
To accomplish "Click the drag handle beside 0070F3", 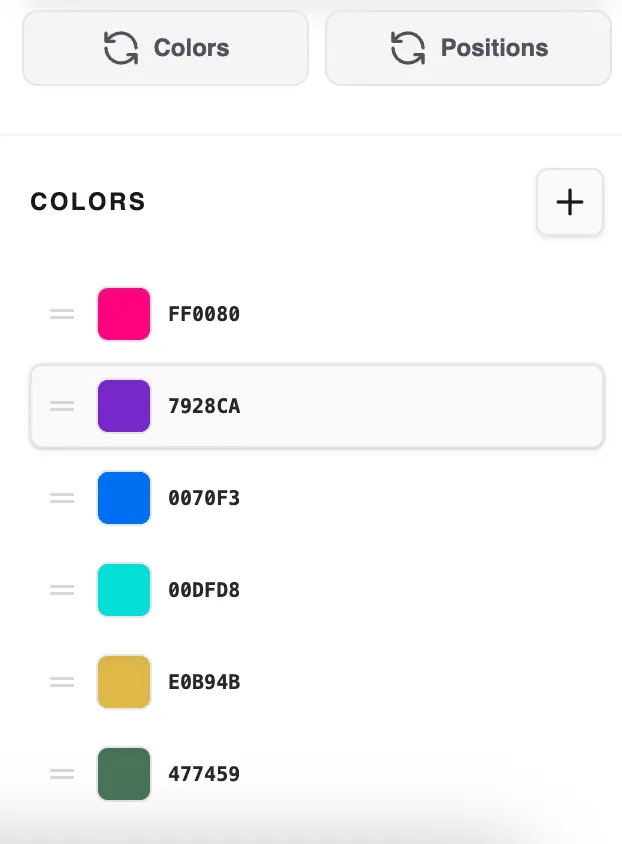I will tap(62, 498).
